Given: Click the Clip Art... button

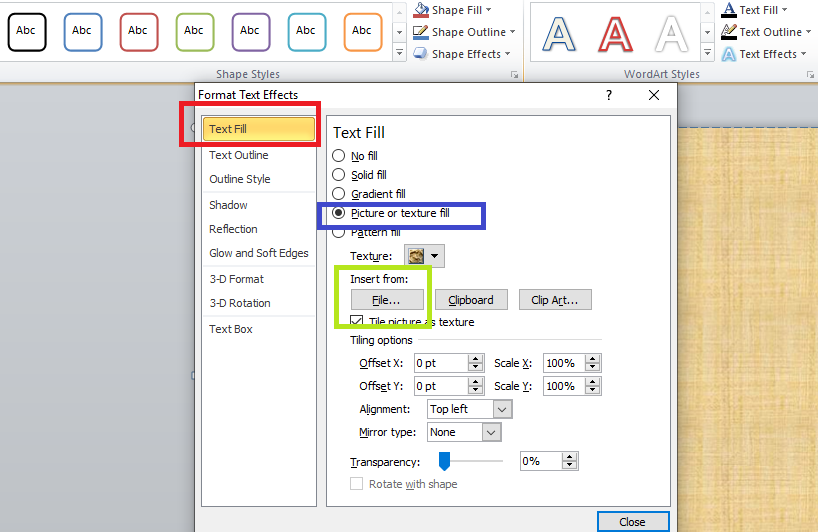Looking at the screenshot, I should 560,300.
